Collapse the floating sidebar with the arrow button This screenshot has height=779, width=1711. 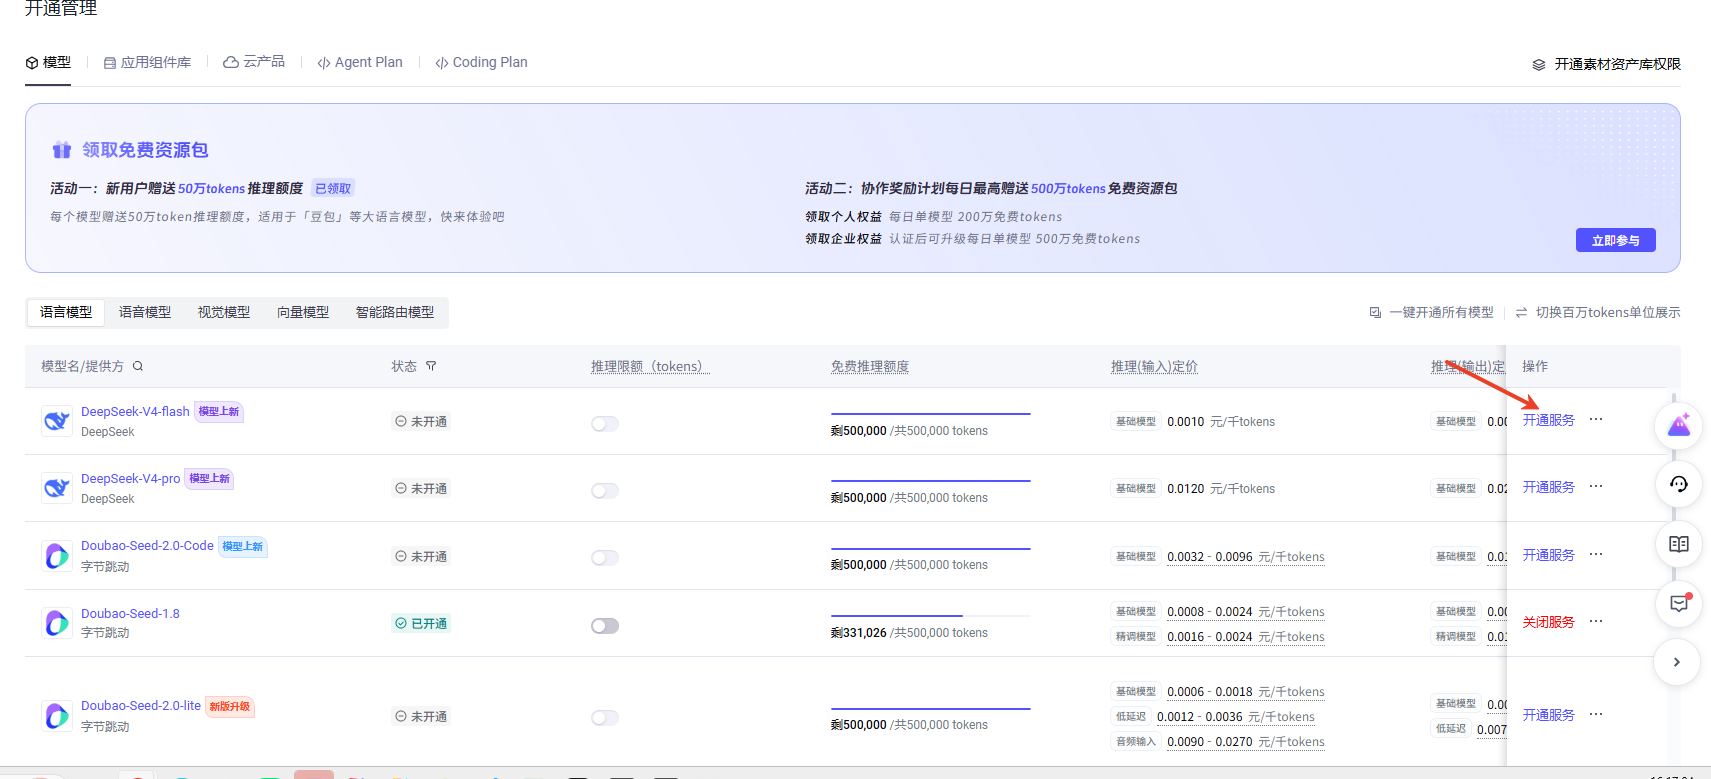[1677, 662]
